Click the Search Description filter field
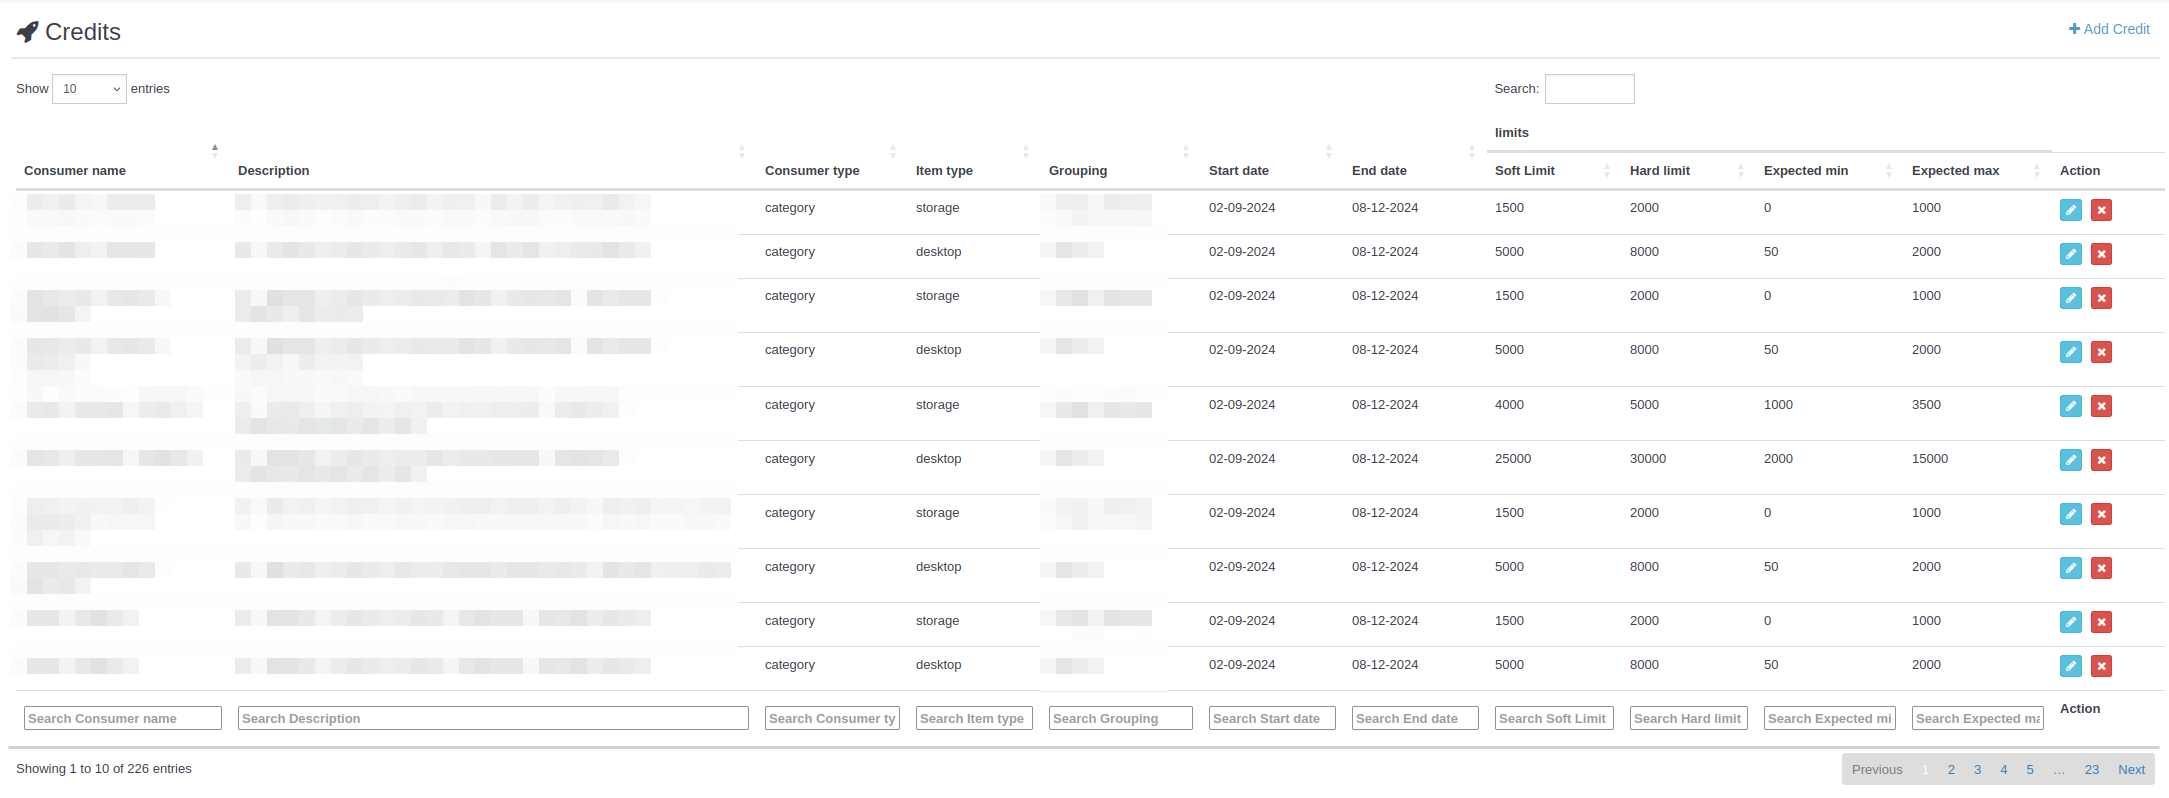This screenshot has height=798, width=2169. (493, 718)
